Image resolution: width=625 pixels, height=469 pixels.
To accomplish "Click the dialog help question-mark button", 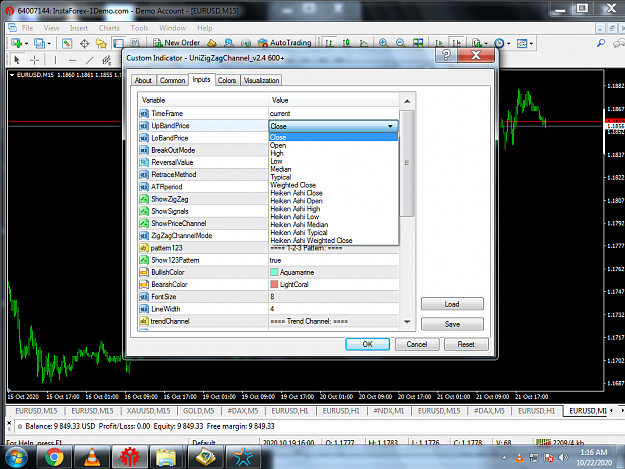I will pyautogui.click(x=446, y=55).
